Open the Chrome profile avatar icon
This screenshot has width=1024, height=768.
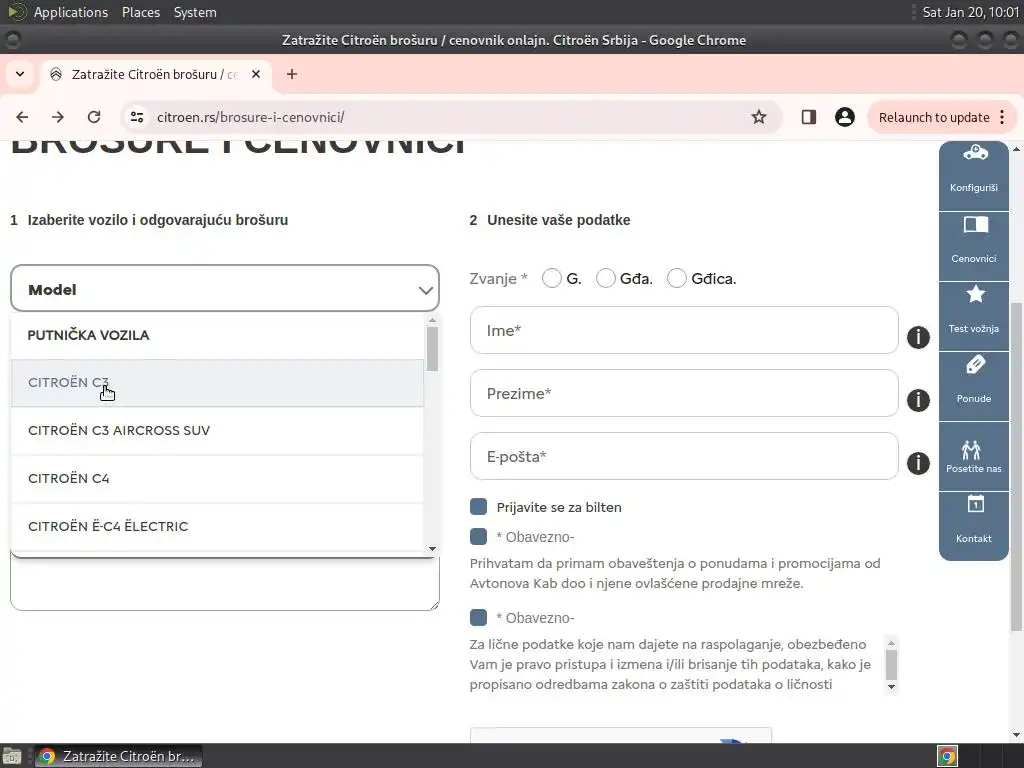[844, 117]
